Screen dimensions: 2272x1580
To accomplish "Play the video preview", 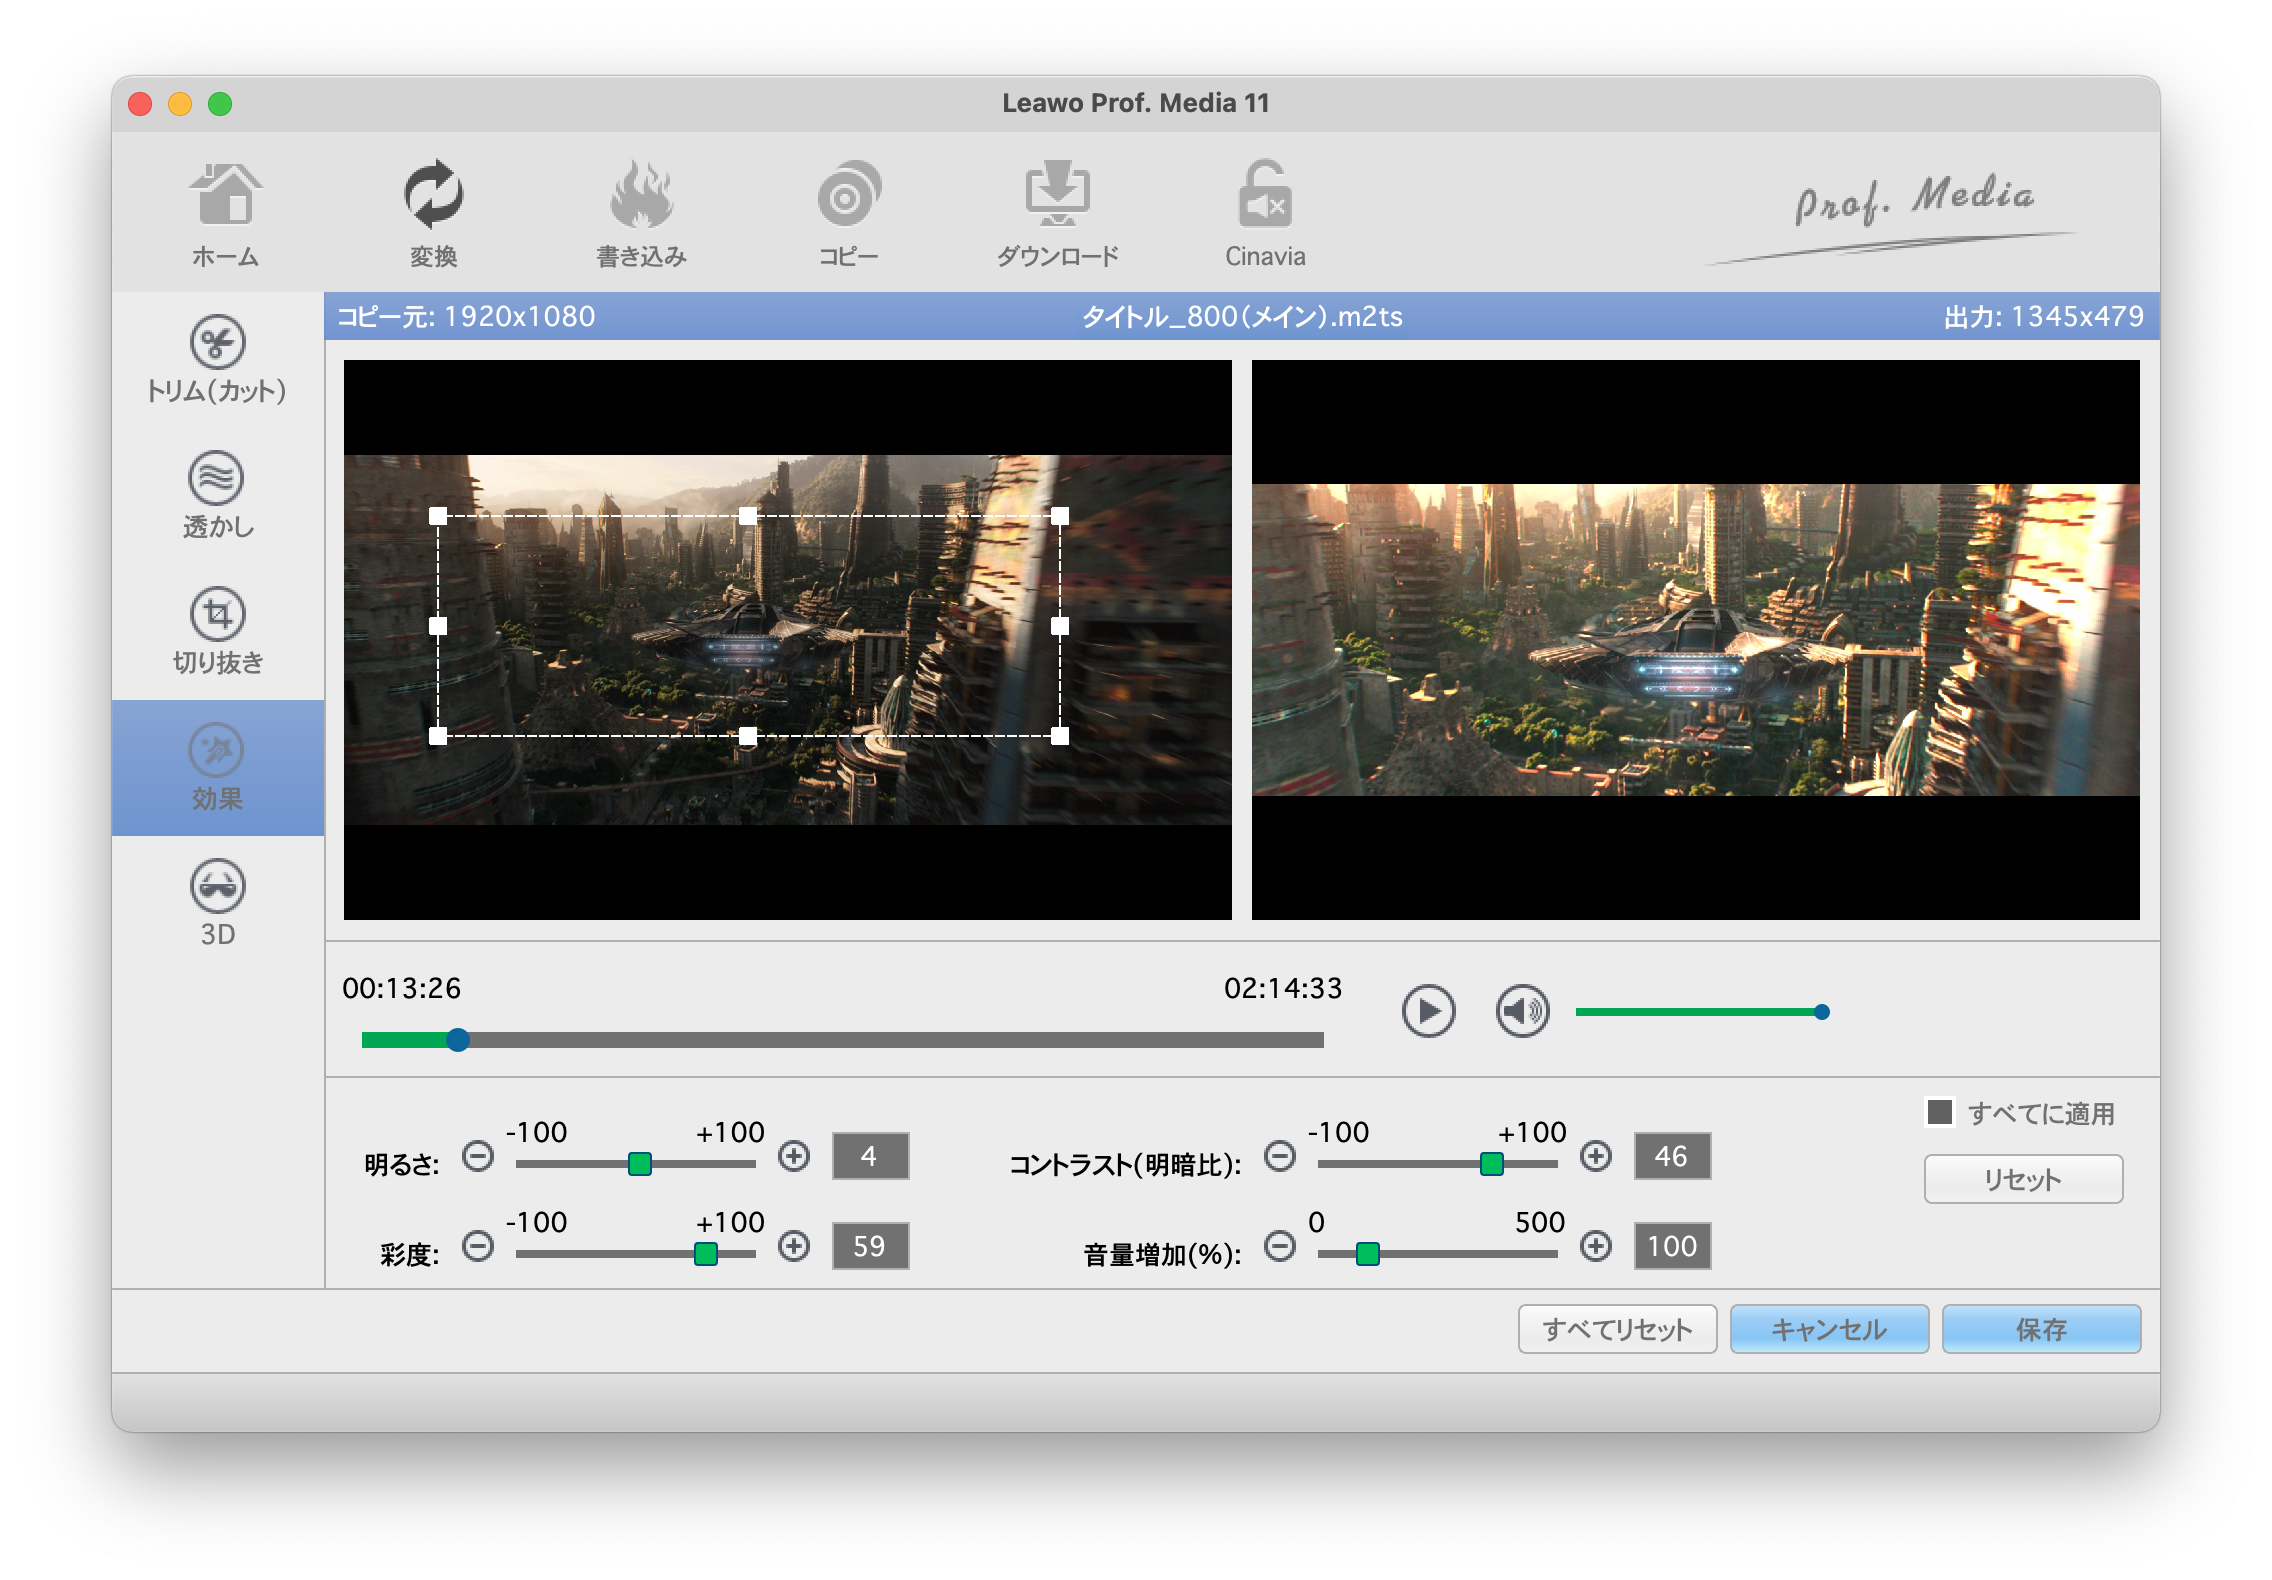I will [1428, 1011].
